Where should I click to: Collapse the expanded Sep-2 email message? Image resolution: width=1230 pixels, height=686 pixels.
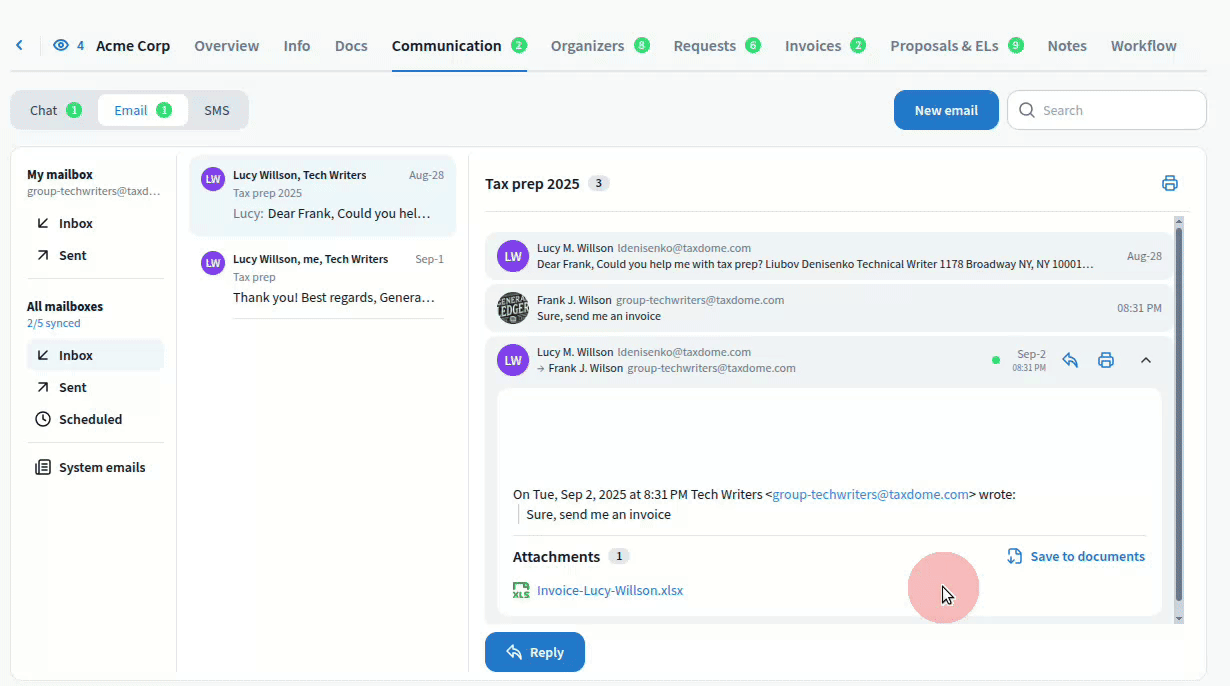(1146, 360)
